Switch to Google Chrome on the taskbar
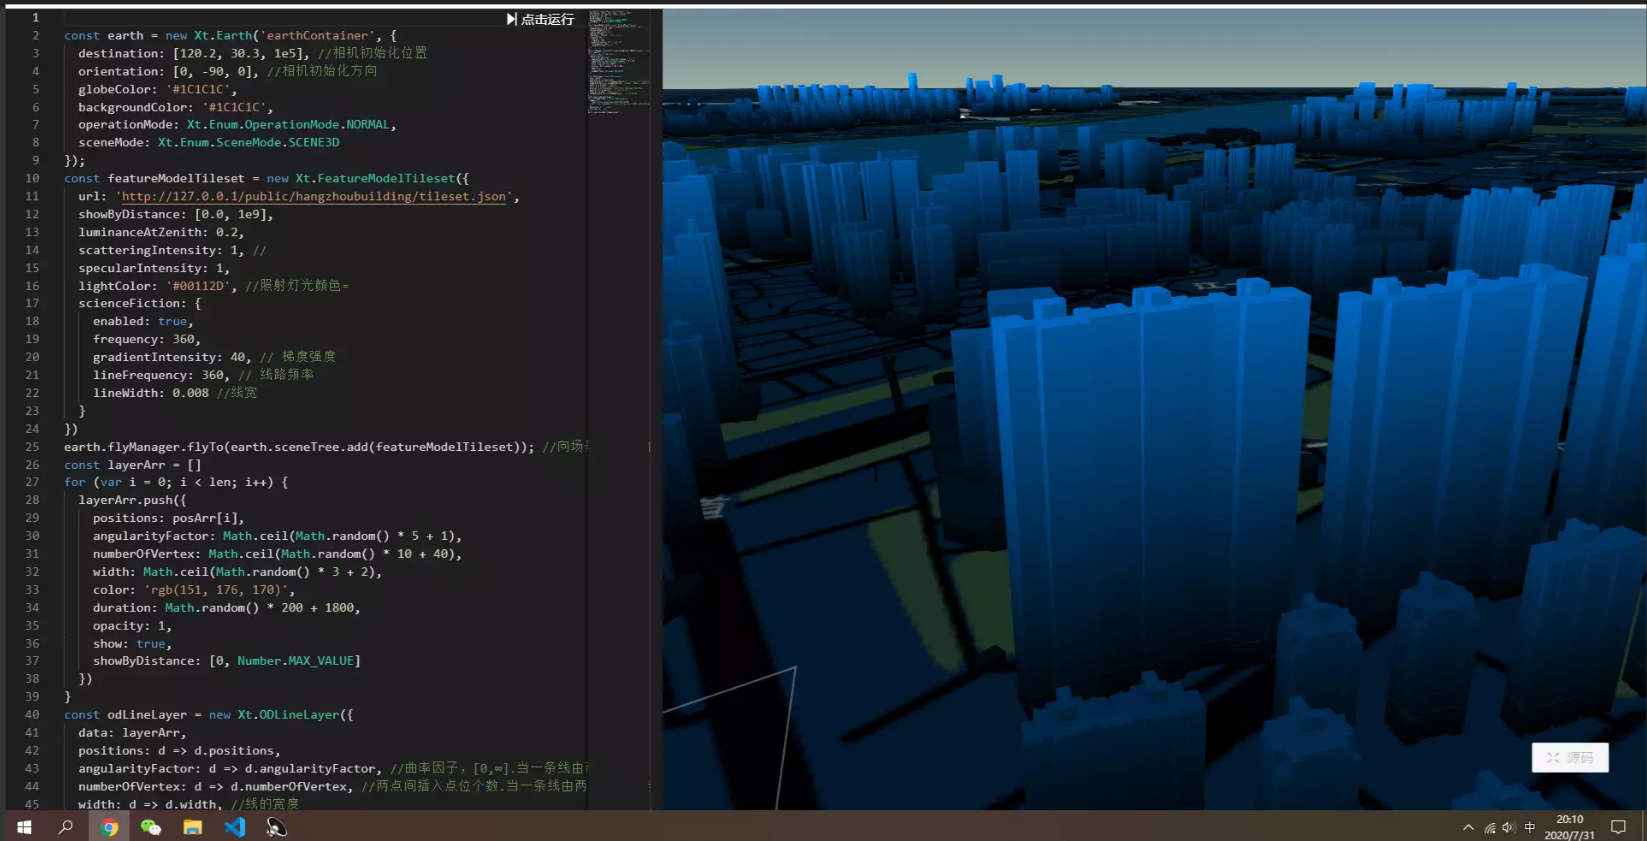 click(109, 827)
